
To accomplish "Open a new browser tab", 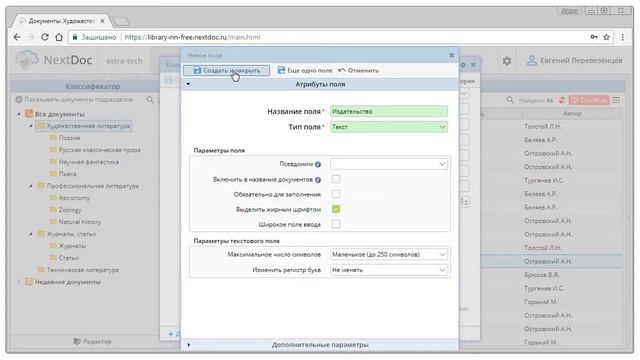I will coord(120,21).
